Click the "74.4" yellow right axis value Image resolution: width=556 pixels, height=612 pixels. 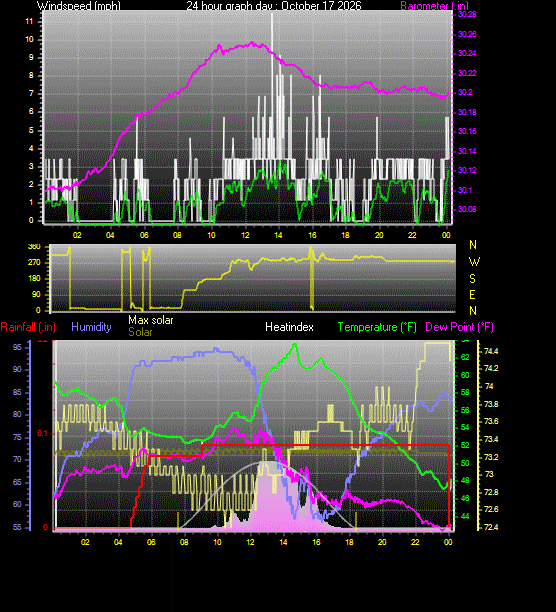pyautogui.click(x=491, y=352)
